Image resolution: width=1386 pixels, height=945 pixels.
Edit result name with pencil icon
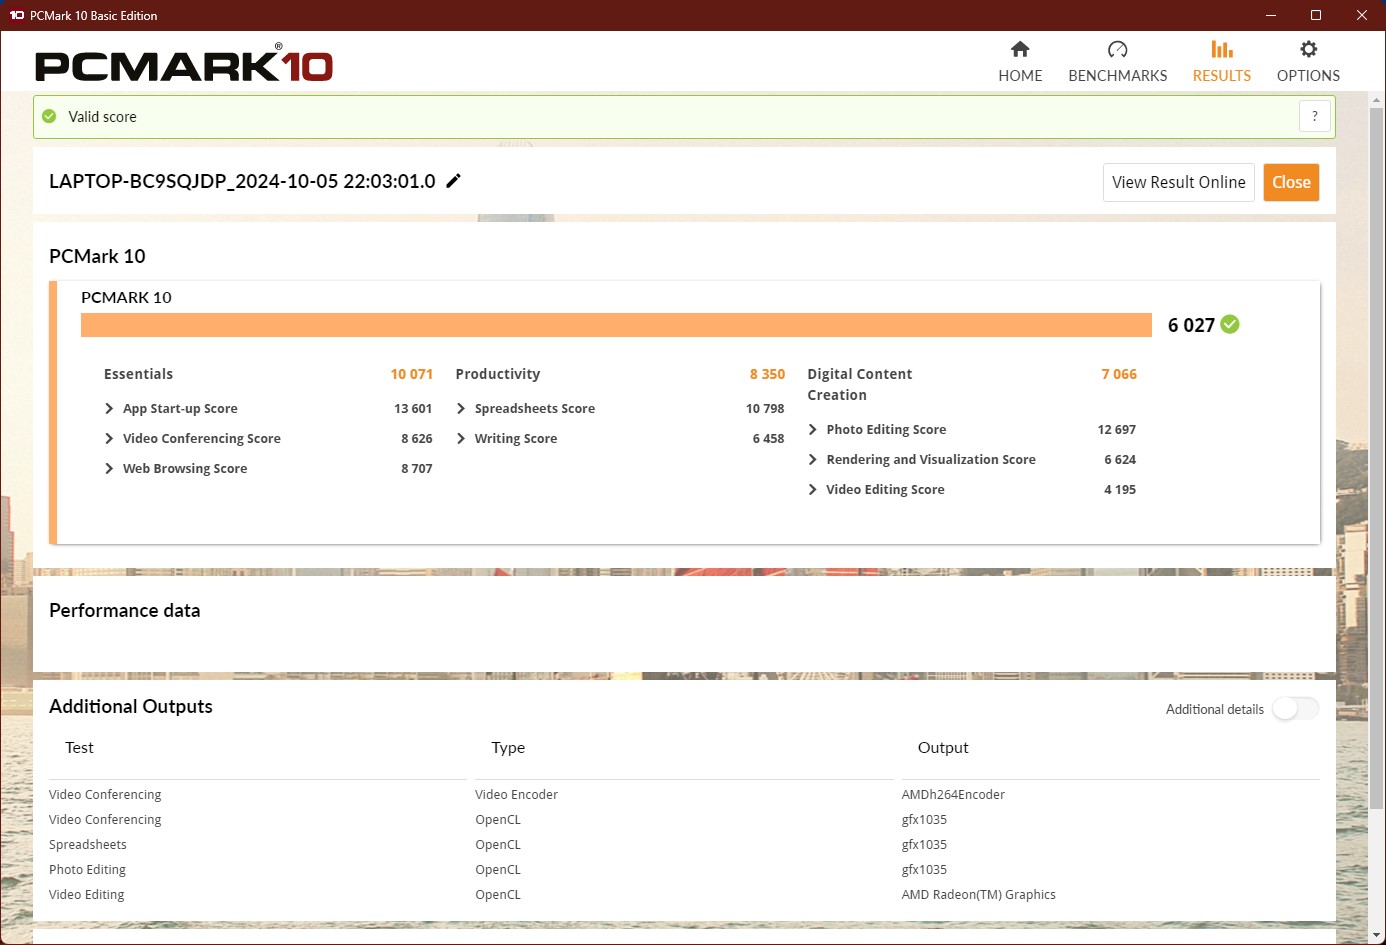click(x=453, y=181)
